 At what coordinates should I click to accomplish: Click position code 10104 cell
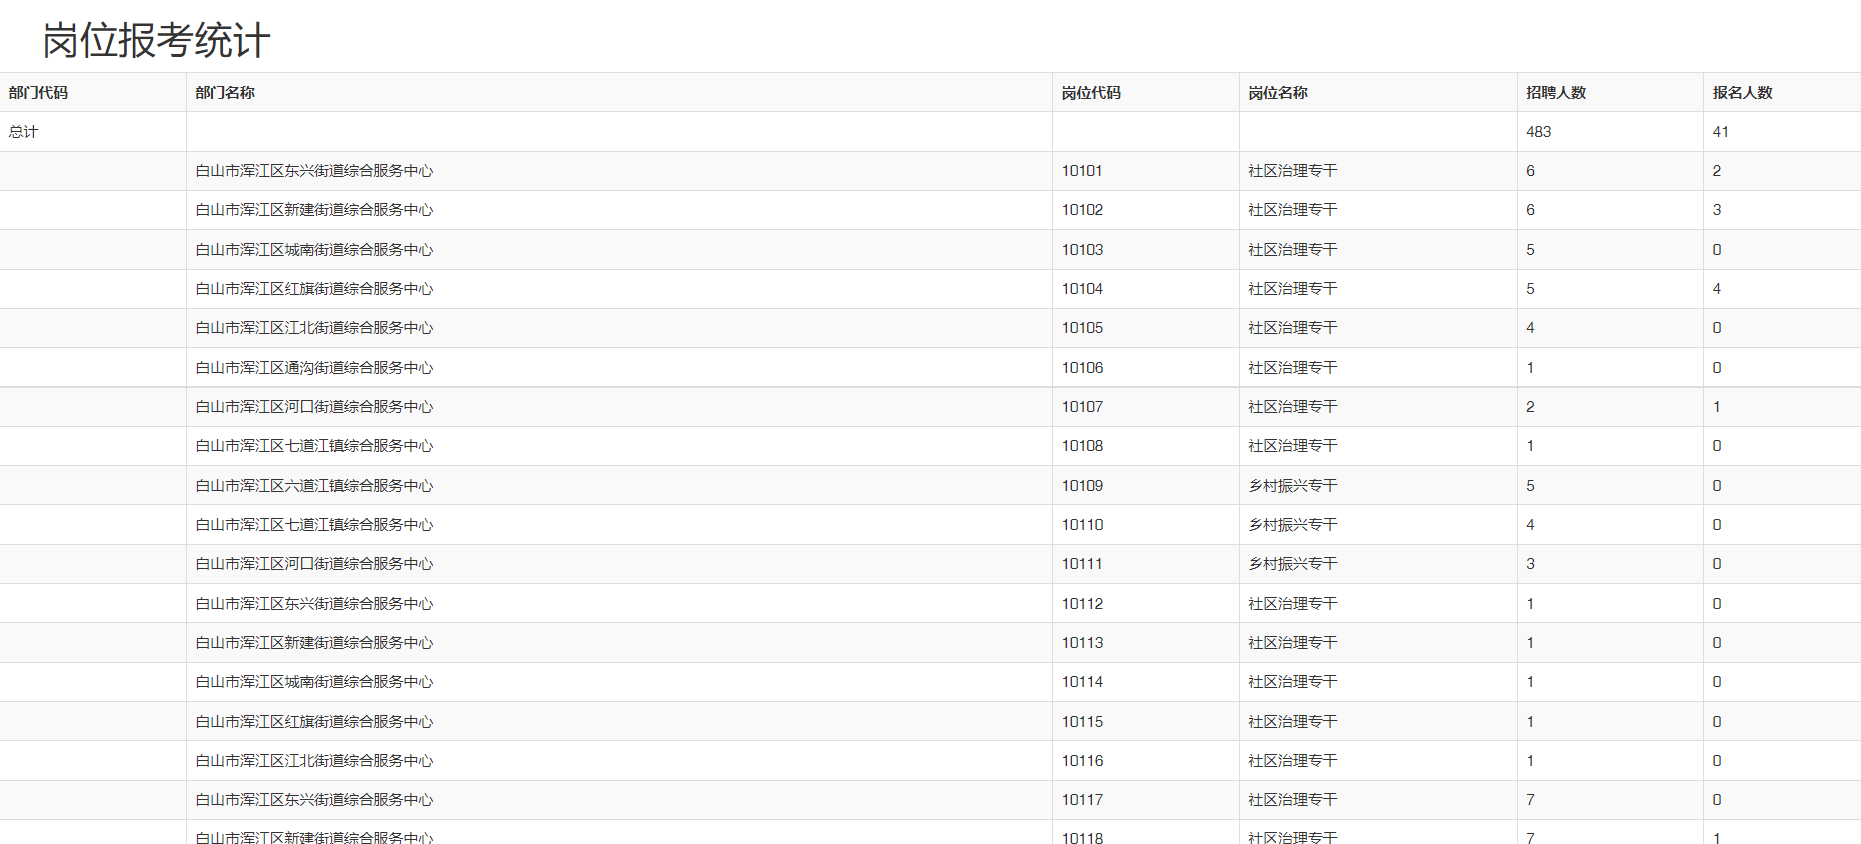tap(1082, 289)
